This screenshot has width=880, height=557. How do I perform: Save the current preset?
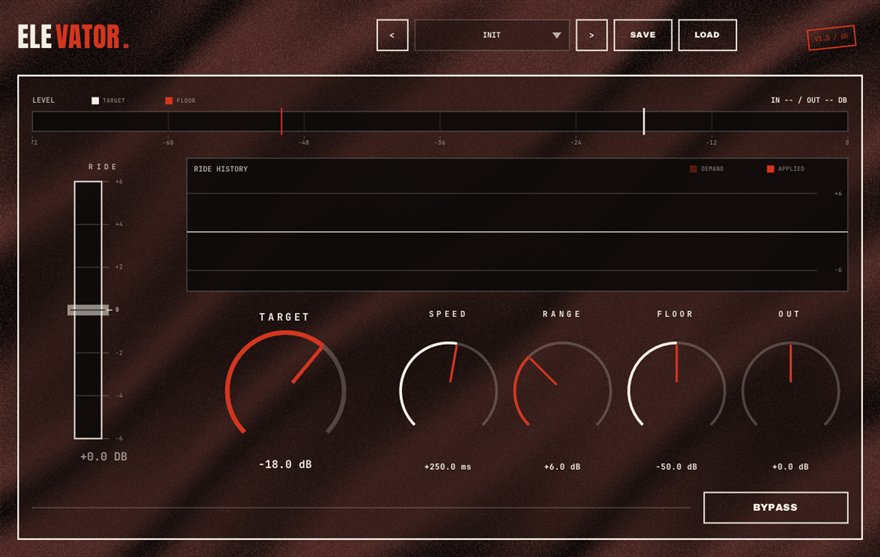(643, 35)
